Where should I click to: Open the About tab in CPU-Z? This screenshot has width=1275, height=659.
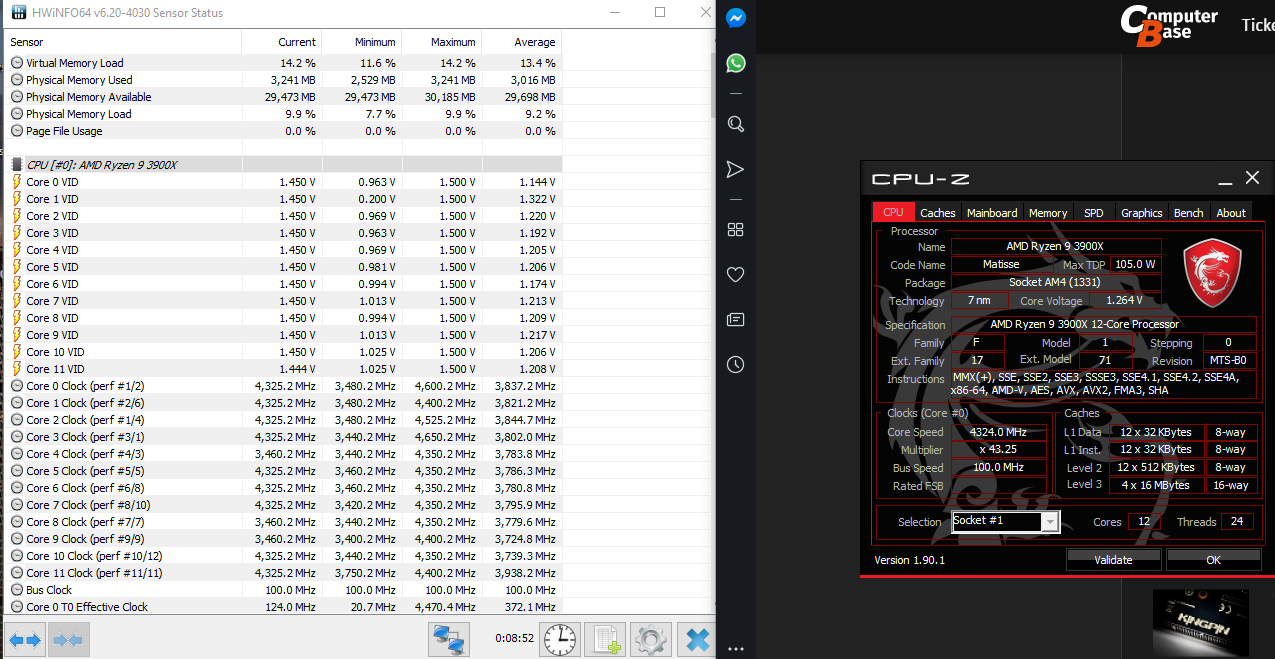tap(1231, 212)
